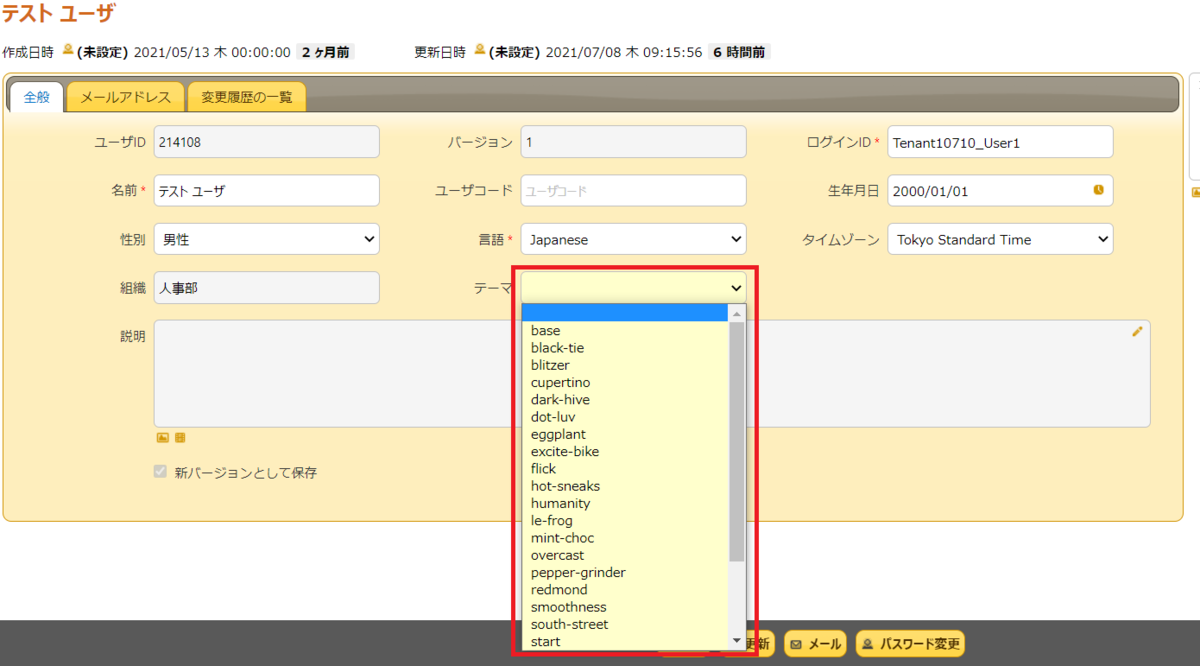Open the タイムゾーン dropdown

[1001, 239]
